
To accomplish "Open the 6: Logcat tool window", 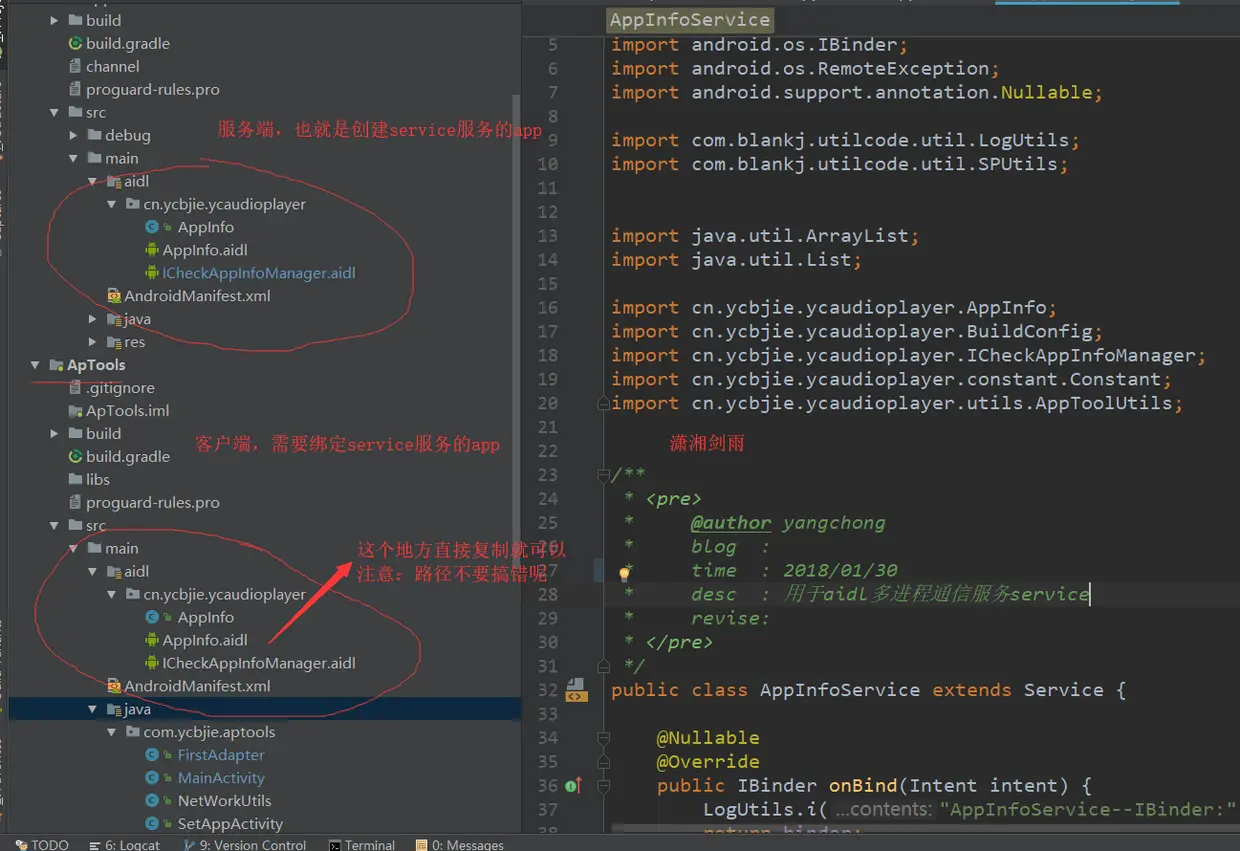I will tap(124, 844).
